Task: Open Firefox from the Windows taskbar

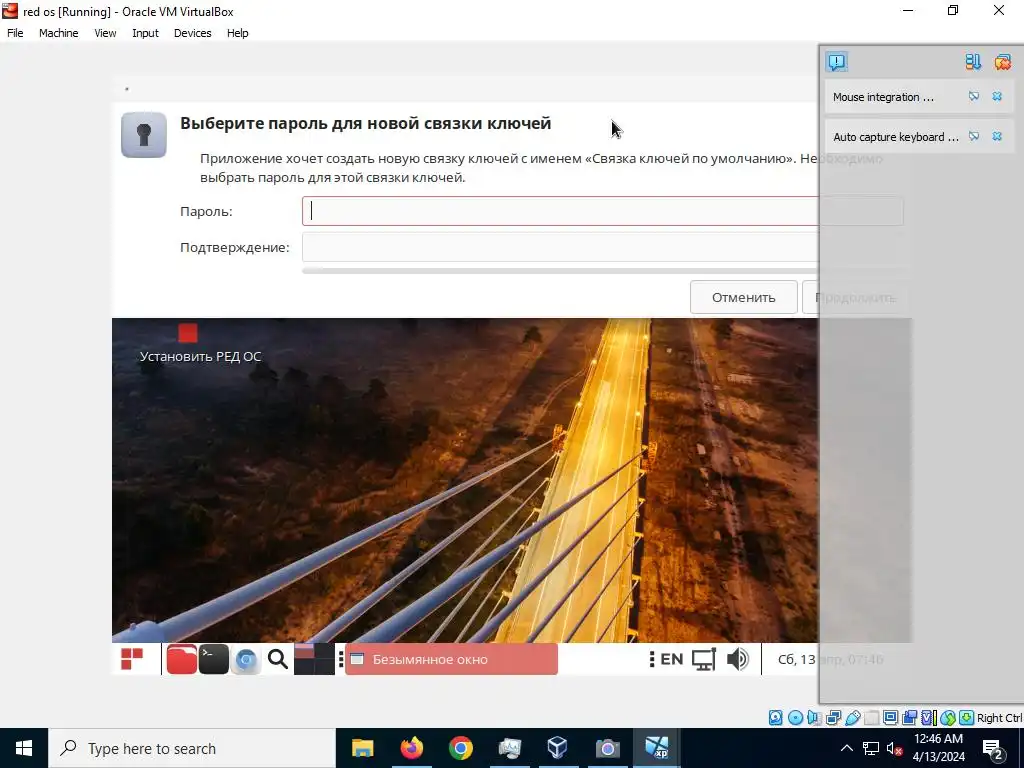Action: (411, 748)
